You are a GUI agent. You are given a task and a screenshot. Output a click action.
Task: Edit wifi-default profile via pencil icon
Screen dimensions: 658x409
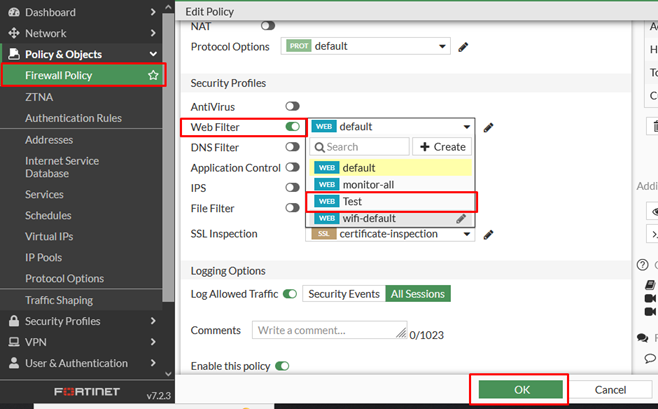461,218
